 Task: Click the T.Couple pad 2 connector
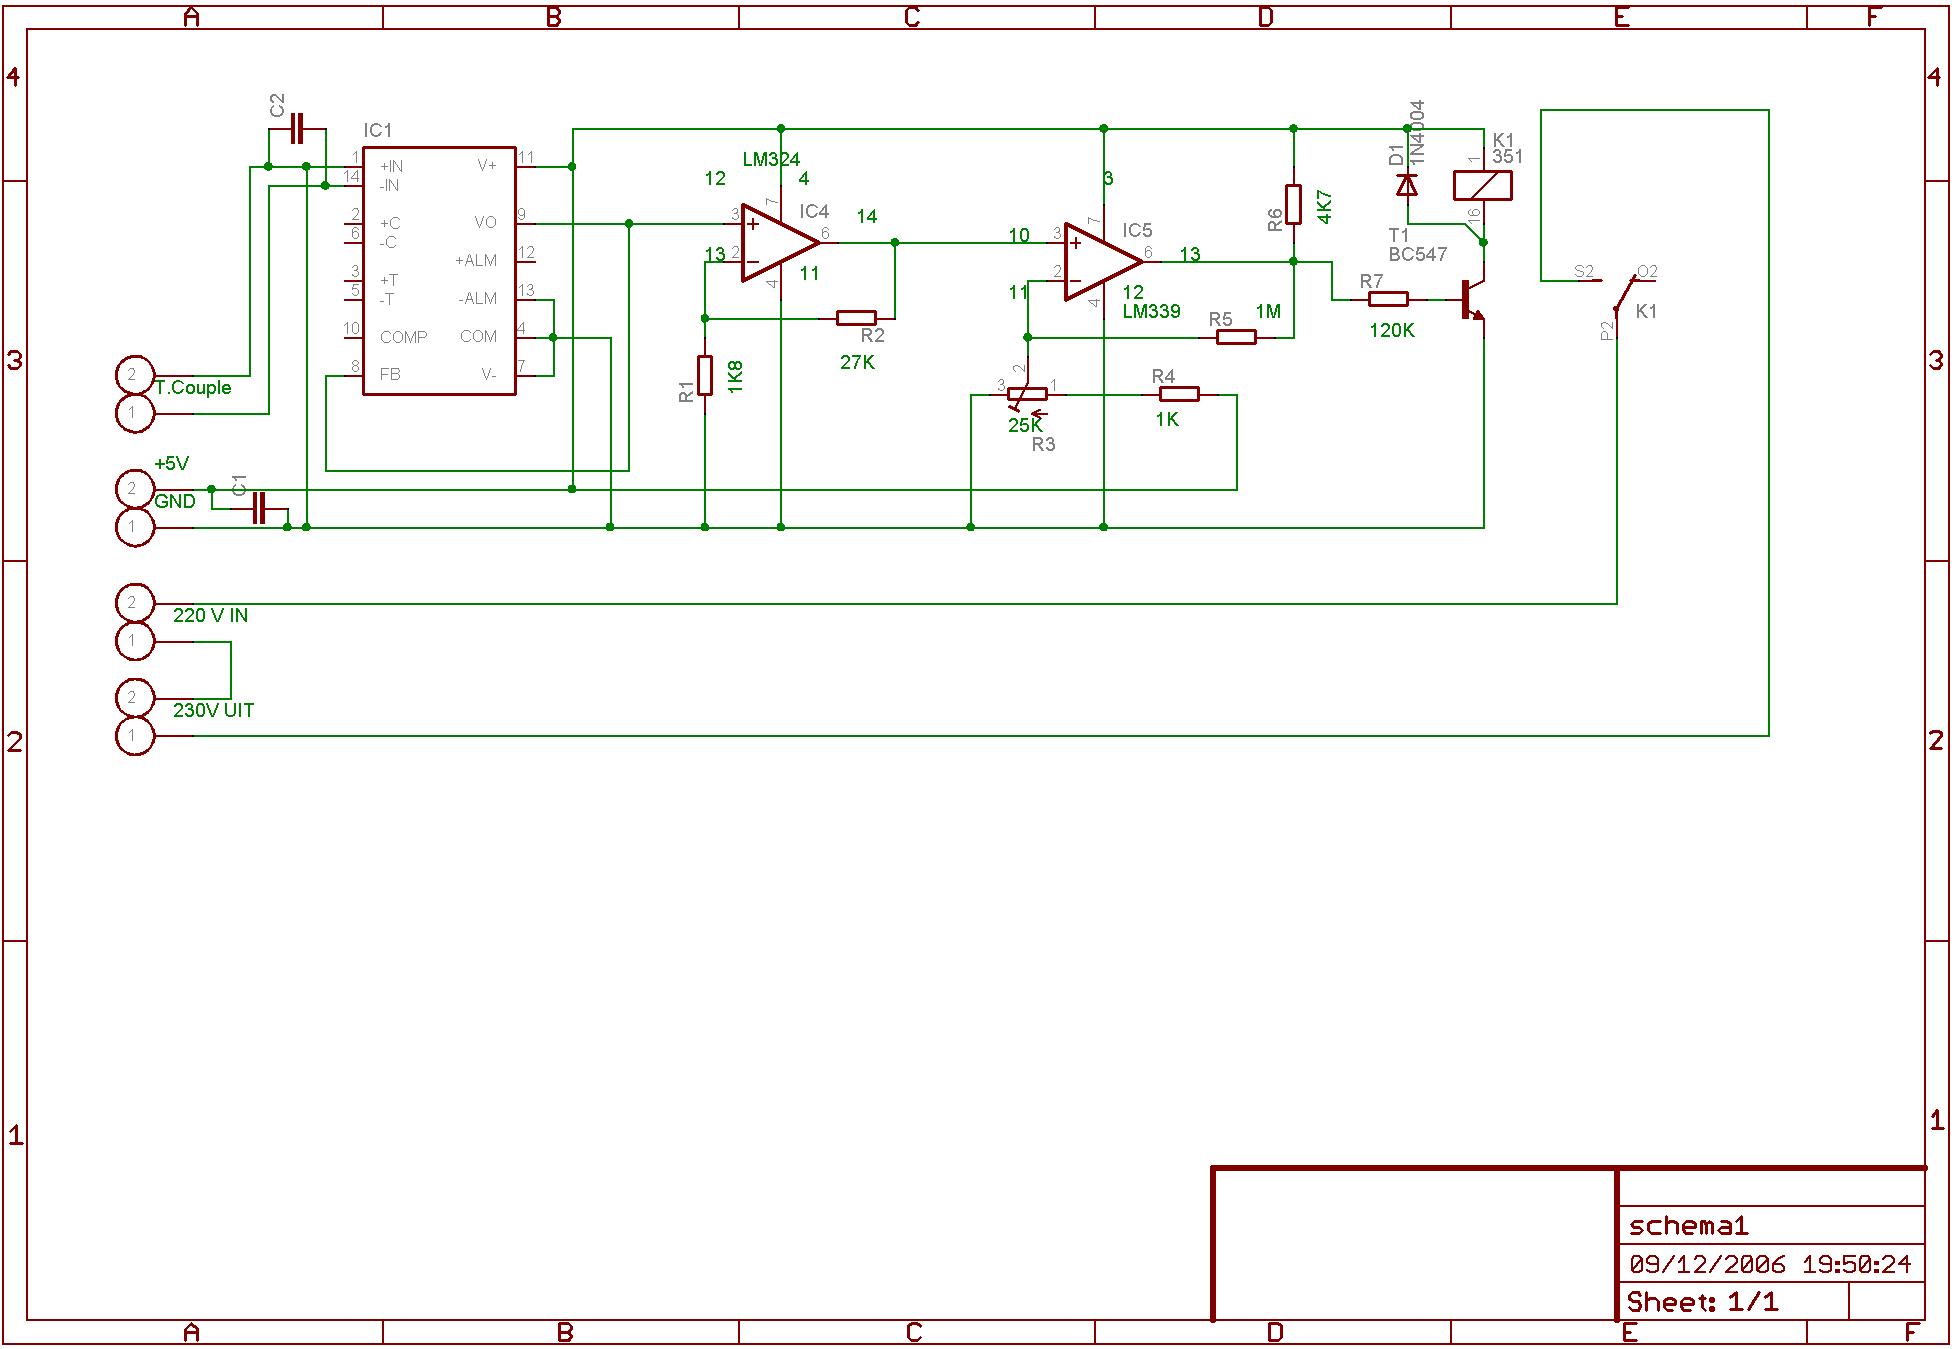click(134, 375)
